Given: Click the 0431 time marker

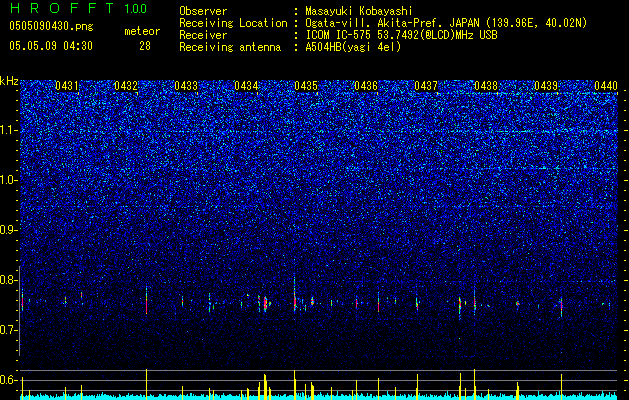Looking at the screenshot, I should coord(67,86).
